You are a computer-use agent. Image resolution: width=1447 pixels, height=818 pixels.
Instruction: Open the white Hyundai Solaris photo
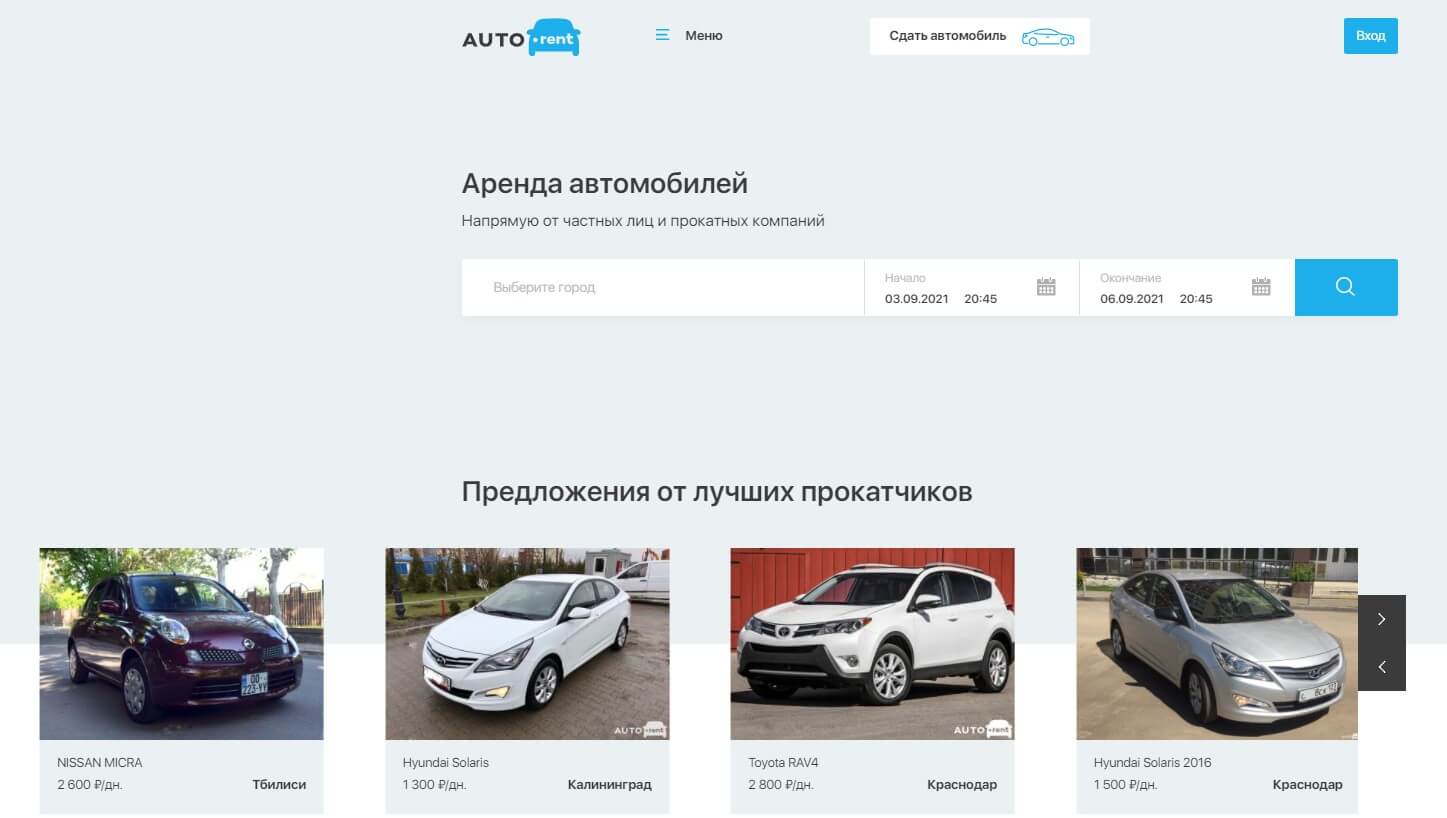527,643
